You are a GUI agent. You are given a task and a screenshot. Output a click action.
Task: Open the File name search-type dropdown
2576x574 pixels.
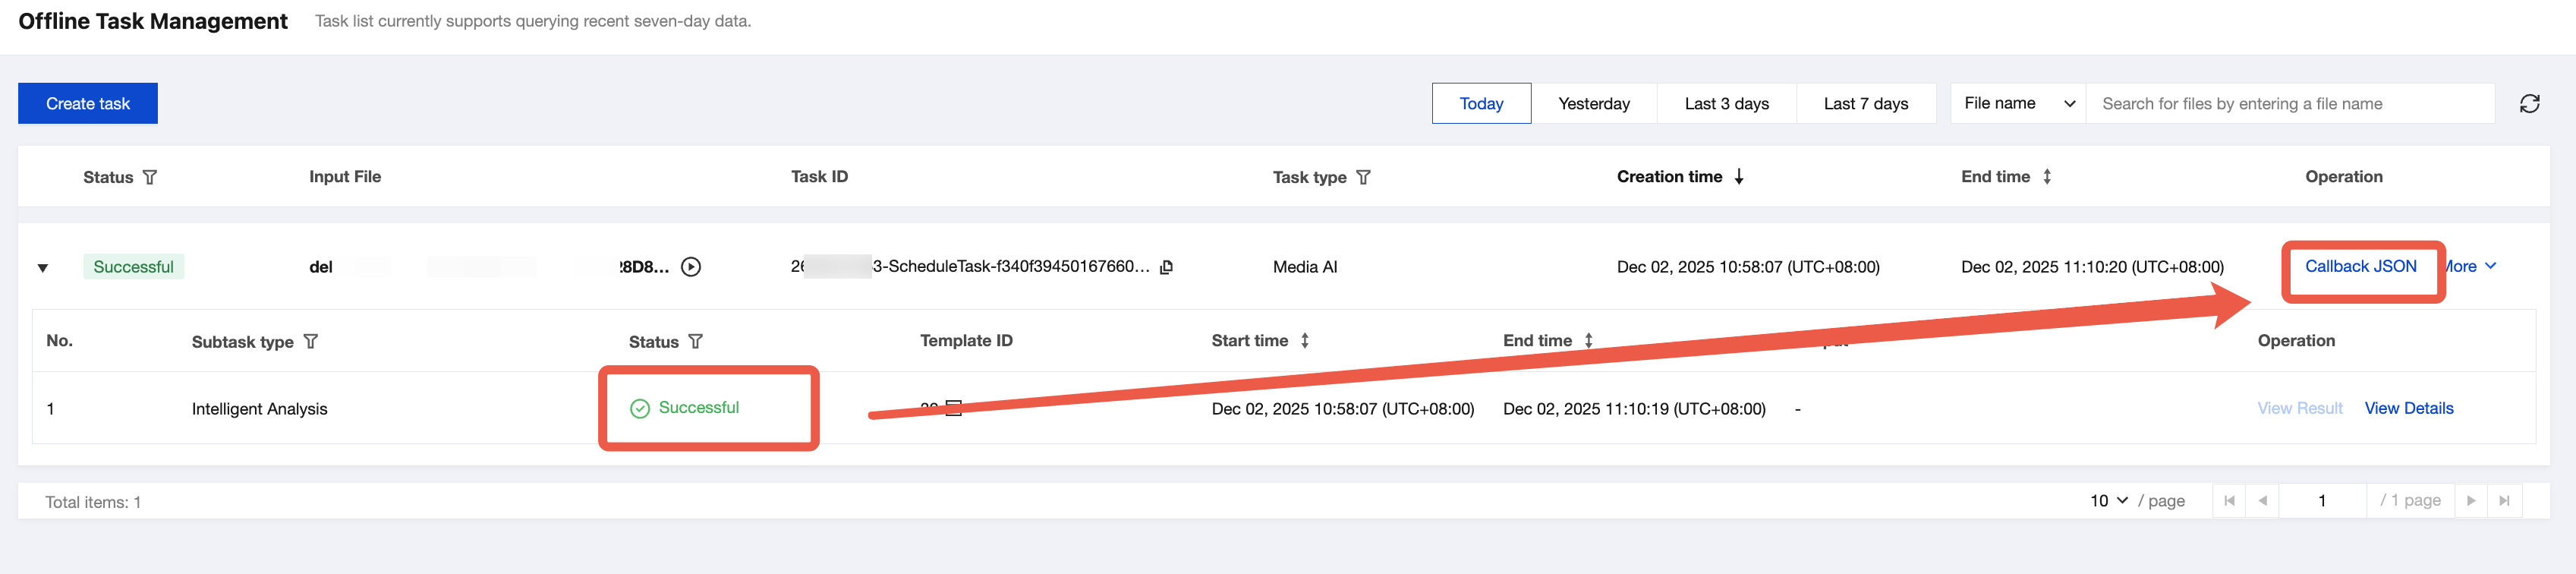coord(2018,104)
